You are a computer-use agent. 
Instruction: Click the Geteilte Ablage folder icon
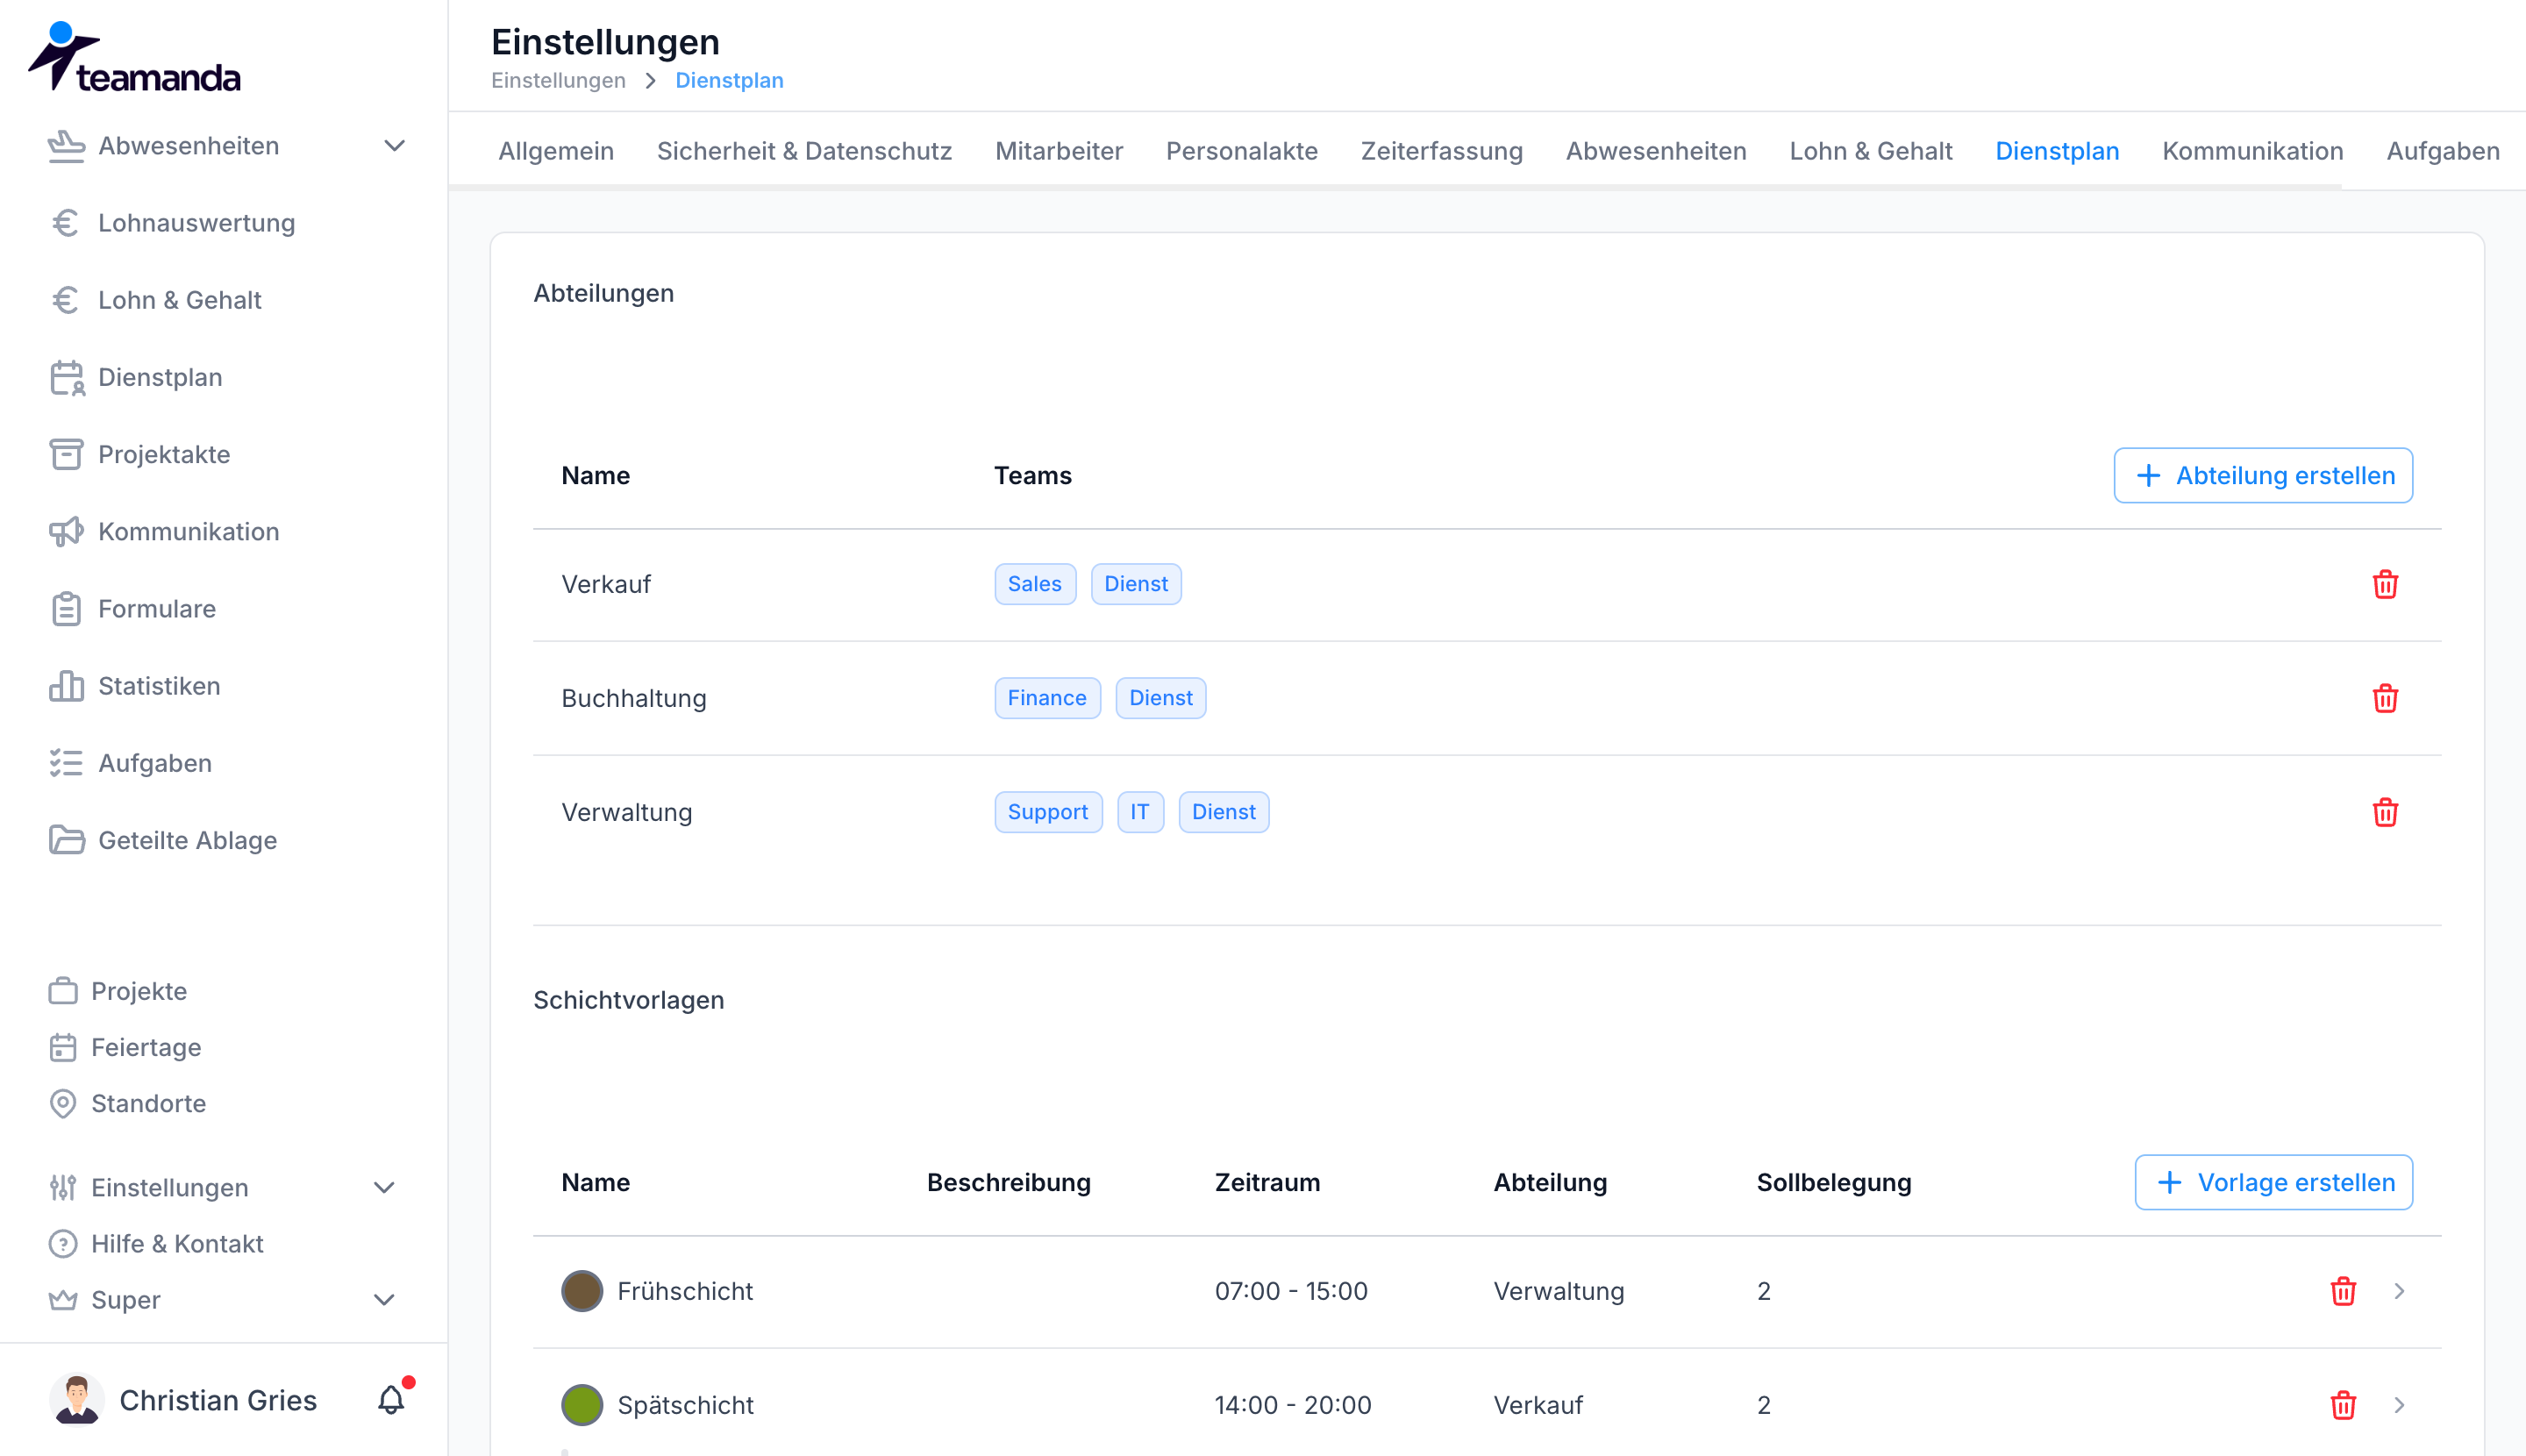(66, 840)
